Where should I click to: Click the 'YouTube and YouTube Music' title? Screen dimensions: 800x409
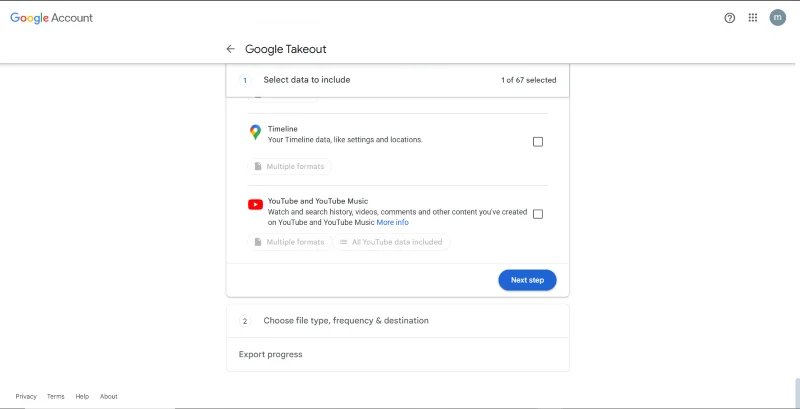coord(318,201)
